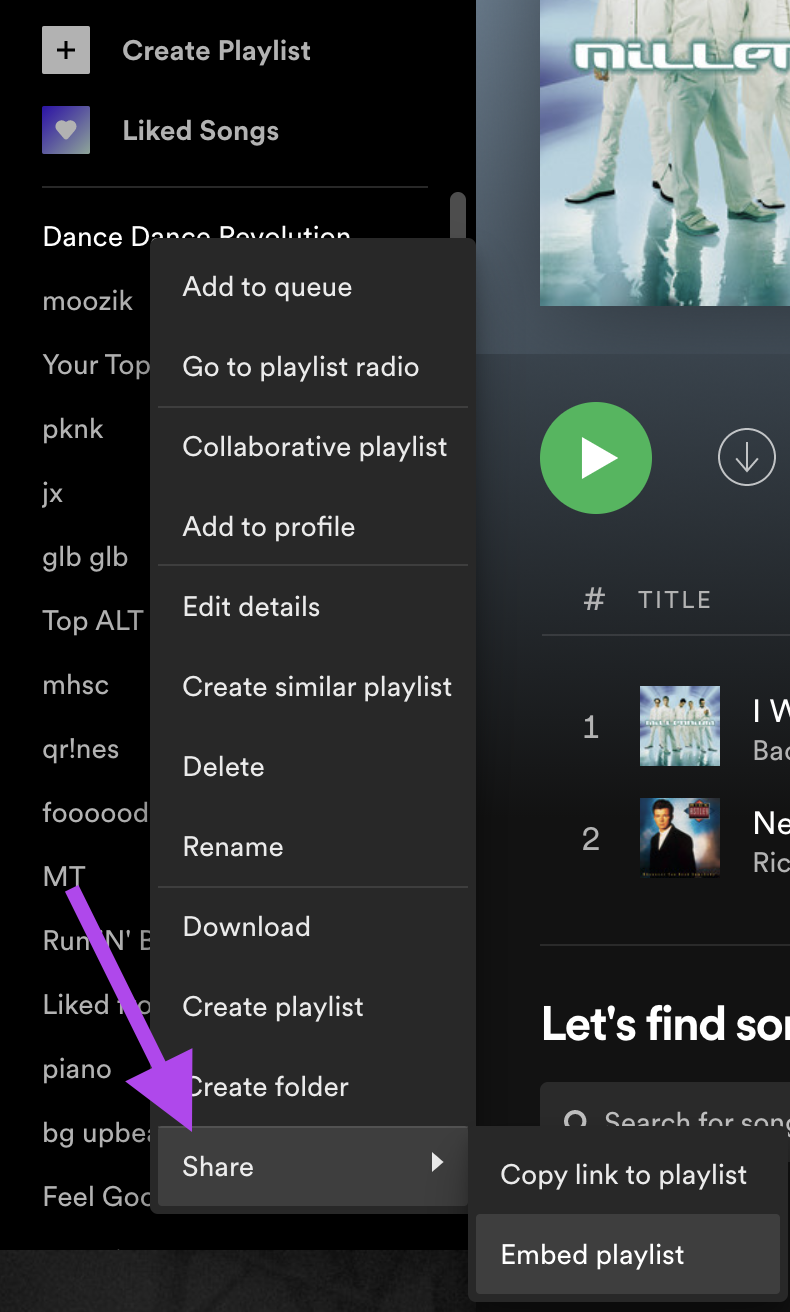Open the mhsc playlist
Screen dimensions: 790x1312
click(76, 685)
